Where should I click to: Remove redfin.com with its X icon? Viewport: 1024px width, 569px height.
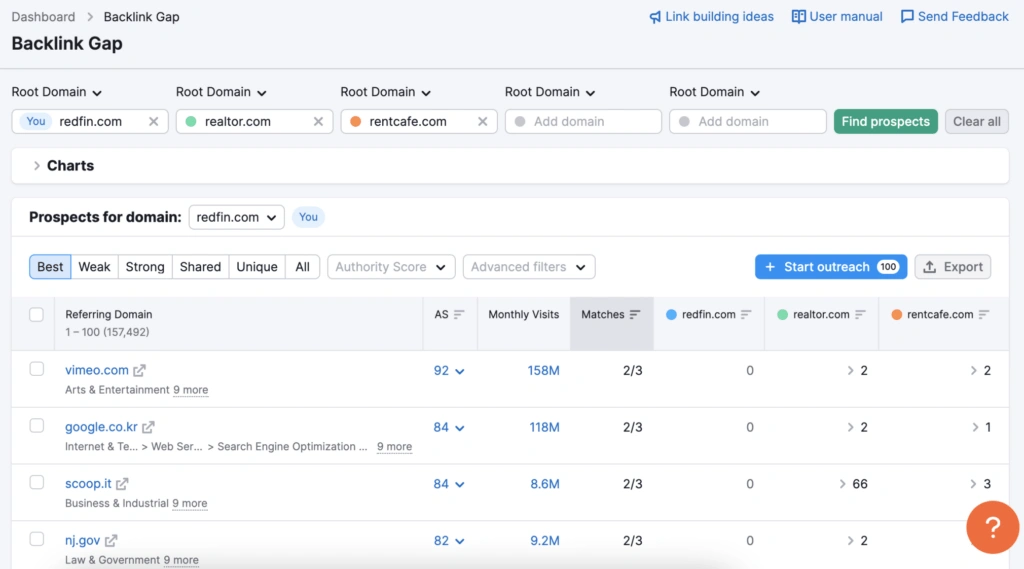153,122
